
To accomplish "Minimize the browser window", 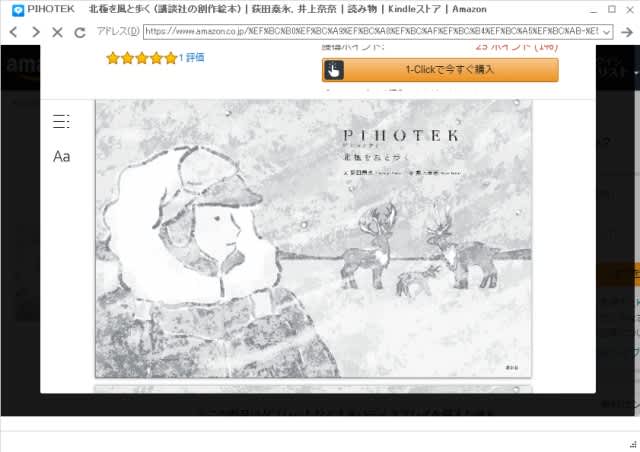I will pyautogui.click(x=593, y=10).
